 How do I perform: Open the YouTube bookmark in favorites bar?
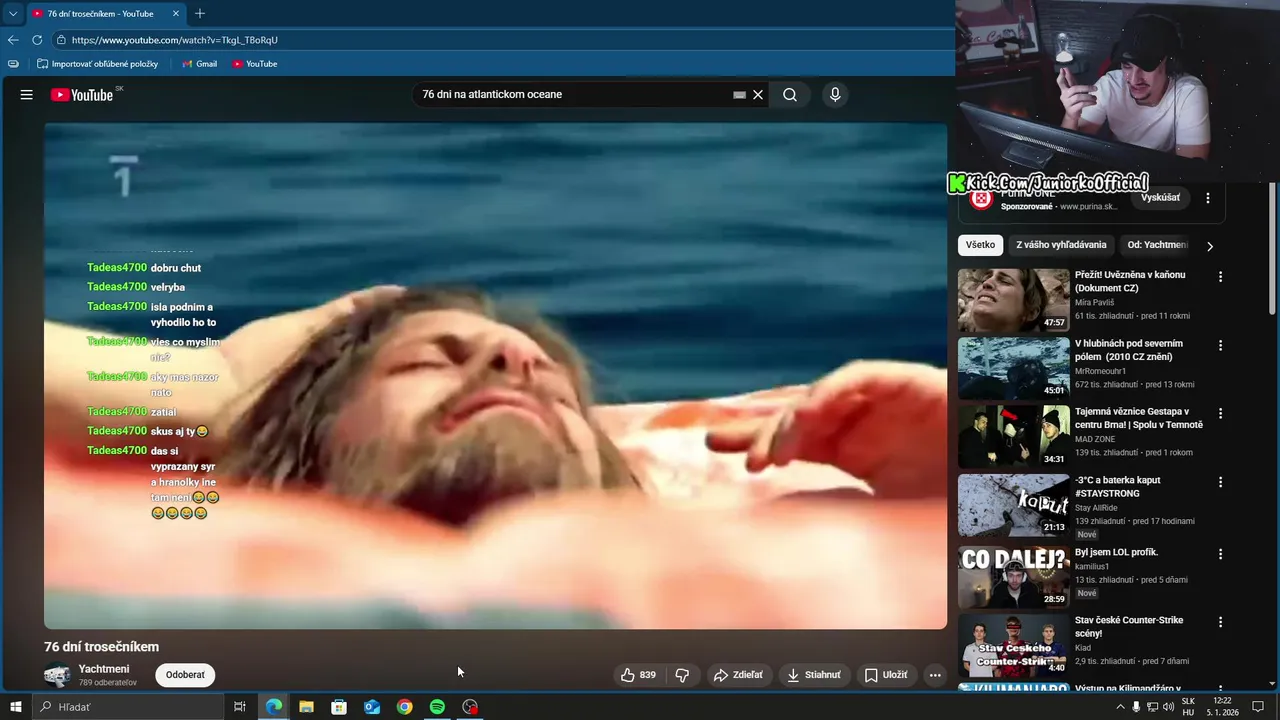(x=254, y=64)
